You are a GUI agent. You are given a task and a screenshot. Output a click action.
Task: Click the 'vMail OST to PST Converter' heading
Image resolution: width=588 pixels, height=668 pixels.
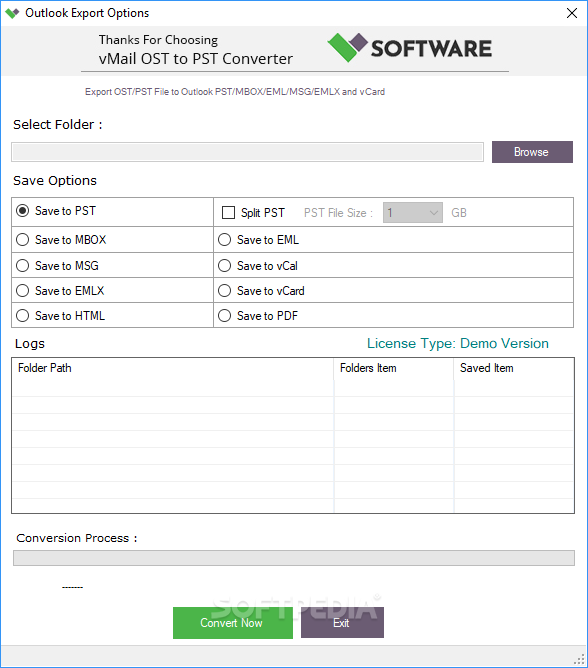pos(196,59)
